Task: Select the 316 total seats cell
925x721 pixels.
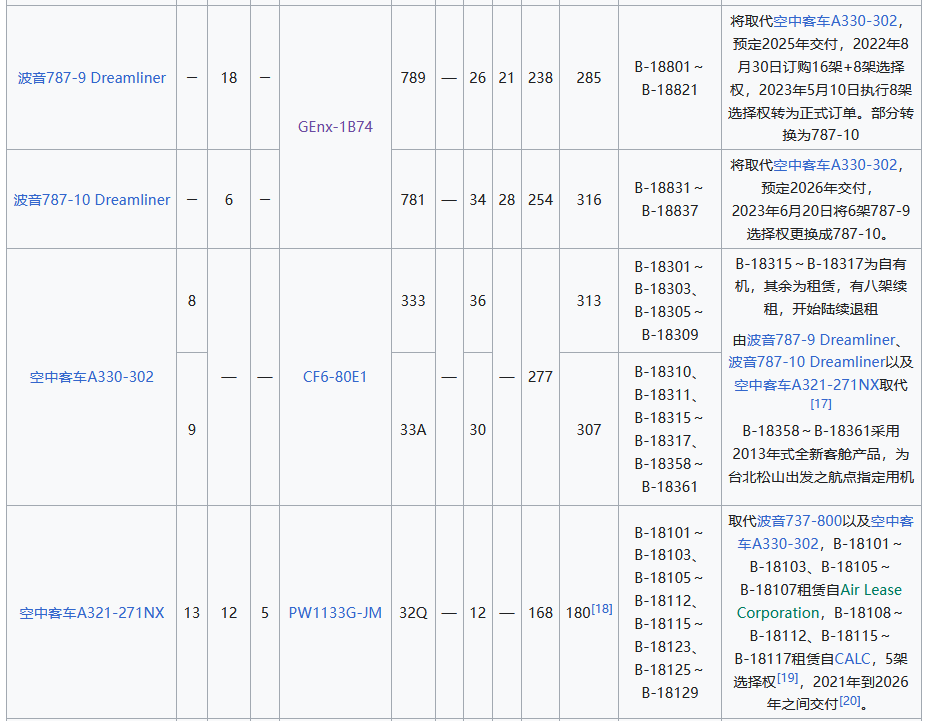Action: pos(589,200)
